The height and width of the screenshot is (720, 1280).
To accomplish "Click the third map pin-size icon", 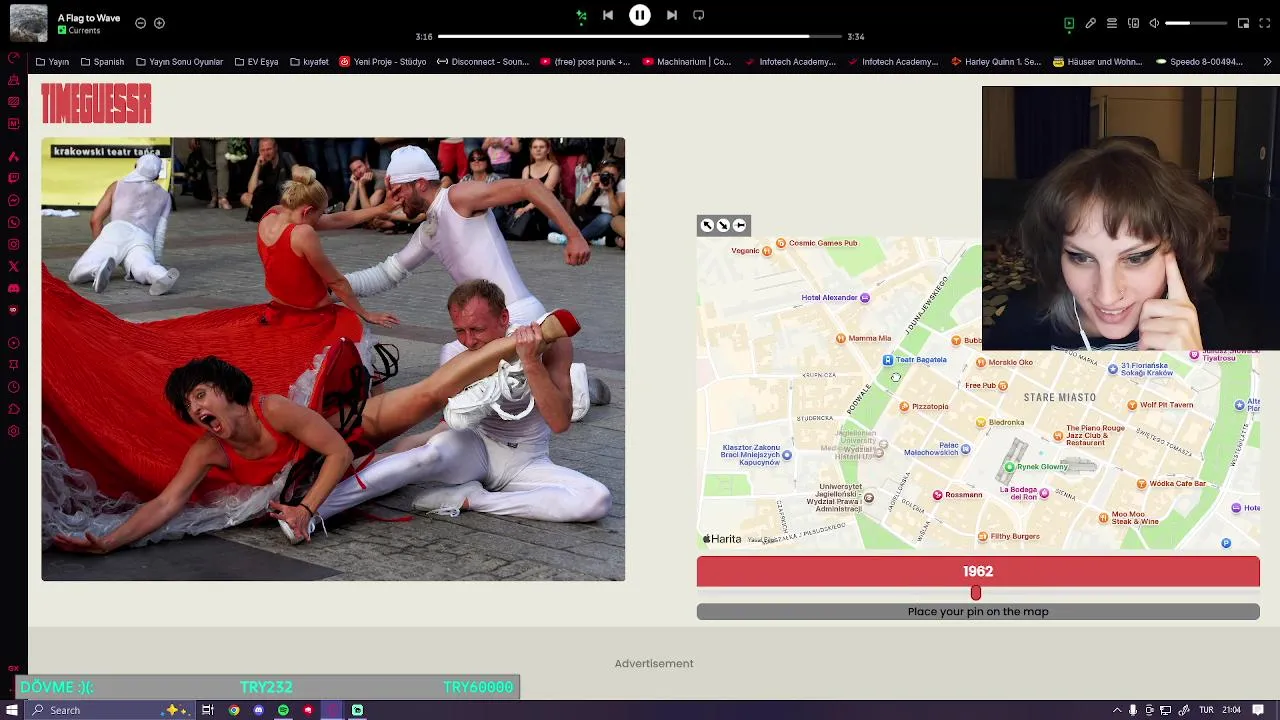I will click(740, 225).
